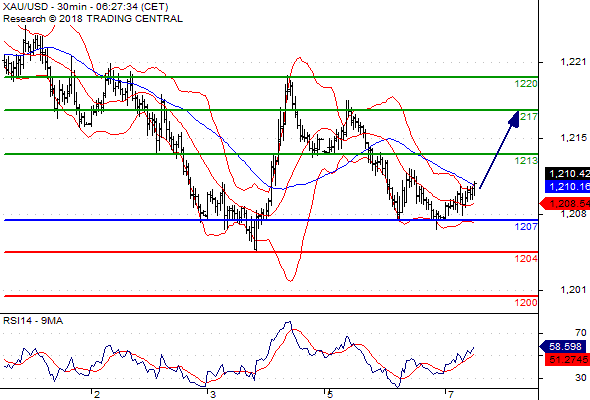Screen dimensions: 590x400
Task: Select the 1207 blue pivot label
Action: pos(526,227)
